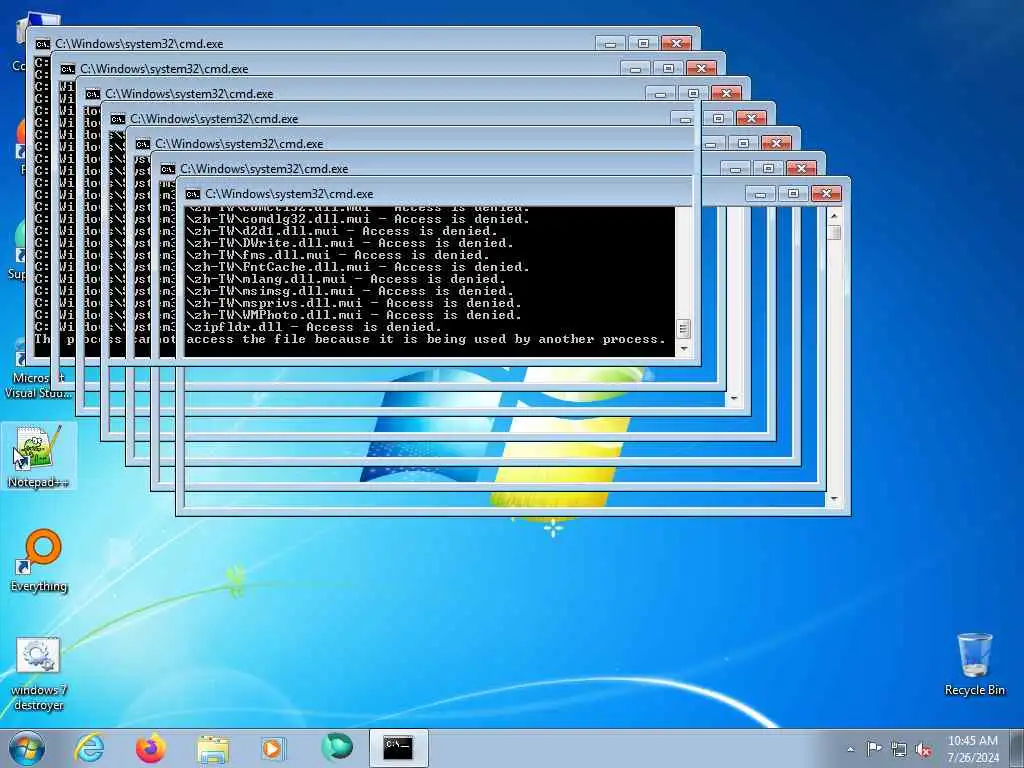Click the DWrite.dll.mui Access is denied line
Image resolution: width=1024 pixels, height=768 pixels.
349,243
